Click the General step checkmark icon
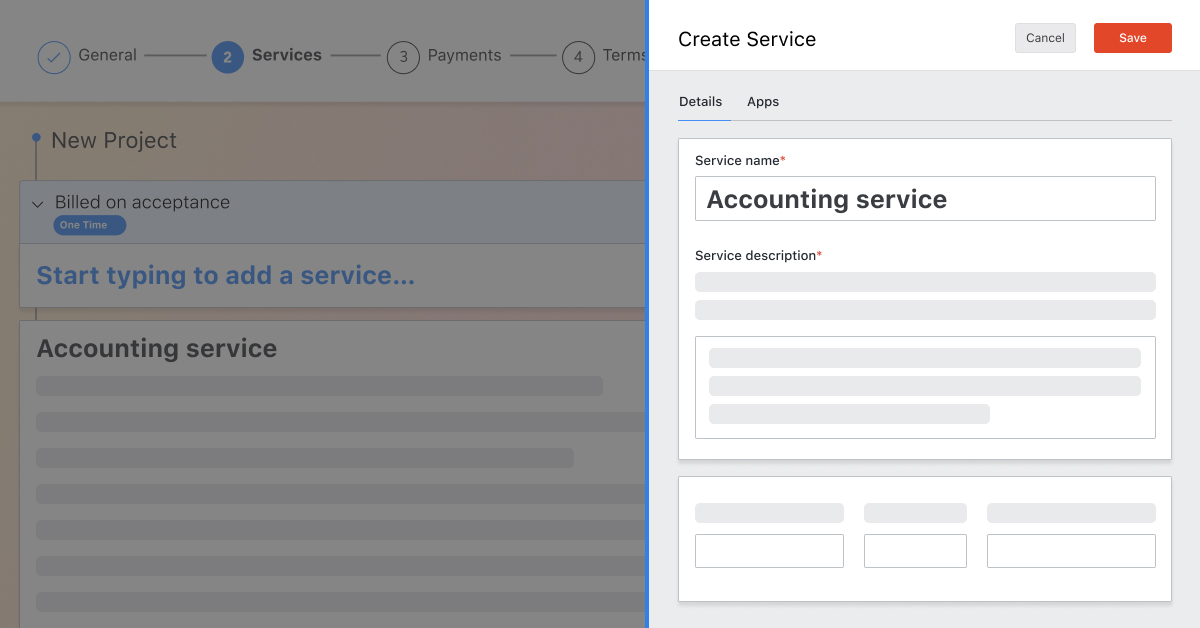The width and height of the screenshot is (1200, 628). pyautogui.click(x=54, y=57)
